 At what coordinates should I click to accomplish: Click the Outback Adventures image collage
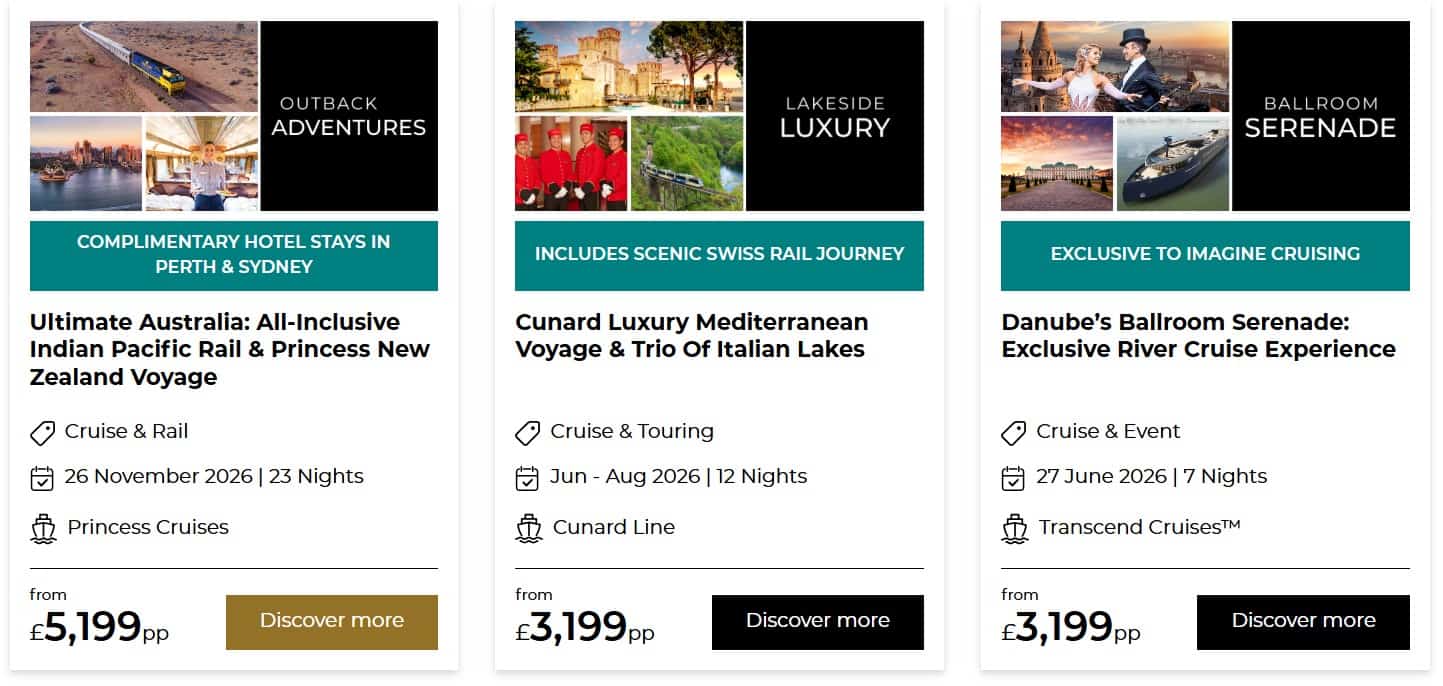coord(233,116)
